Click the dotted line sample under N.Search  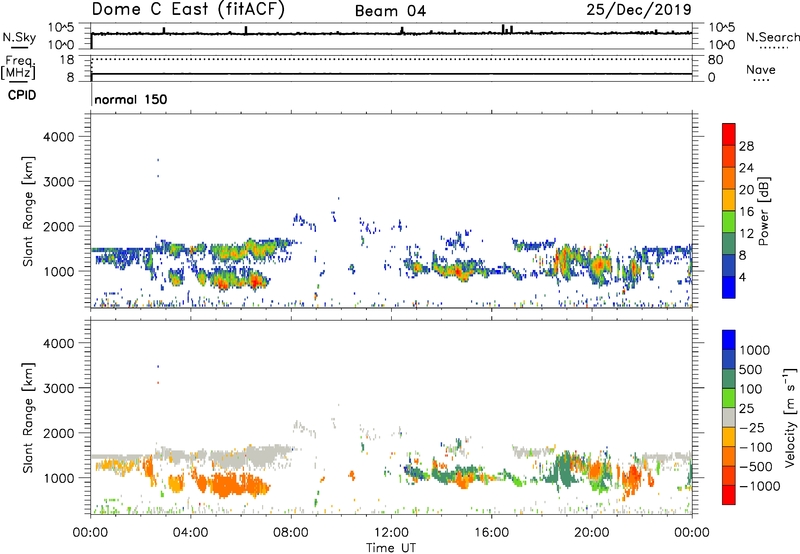coord(773,48)
